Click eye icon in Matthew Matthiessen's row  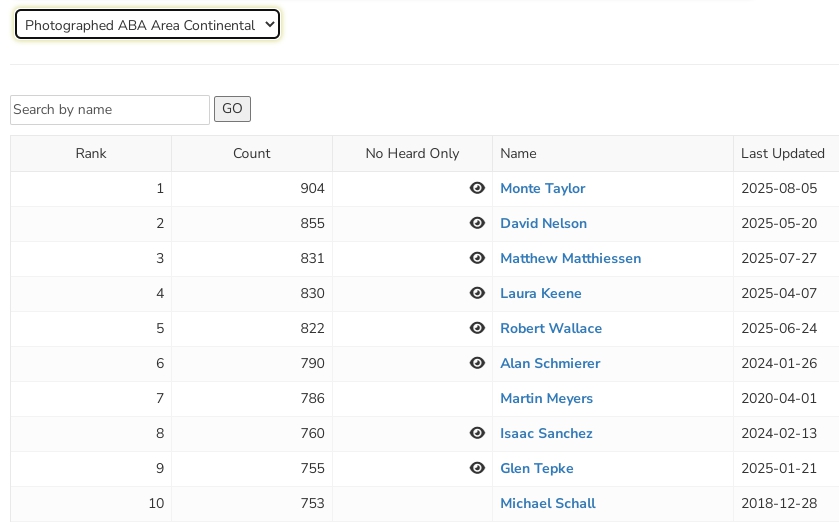point(477,258)
